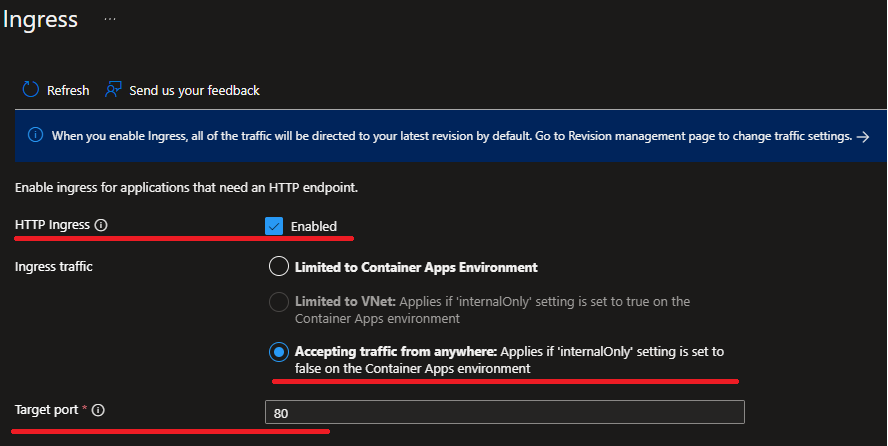Viewport: 888px width, 446px height.
Task: Click the Refresh text label
Action: click(68, 90)
